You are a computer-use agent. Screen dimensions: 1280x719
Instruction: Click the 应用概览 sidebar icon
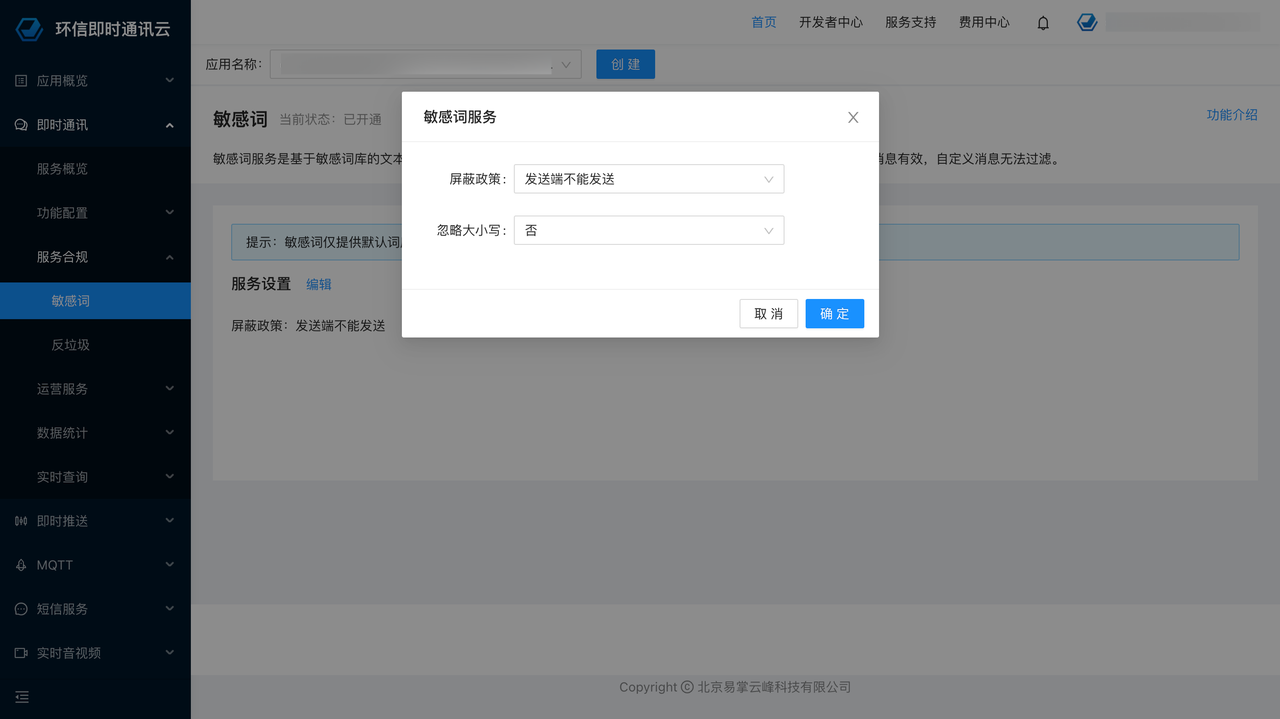pos(21,81)
